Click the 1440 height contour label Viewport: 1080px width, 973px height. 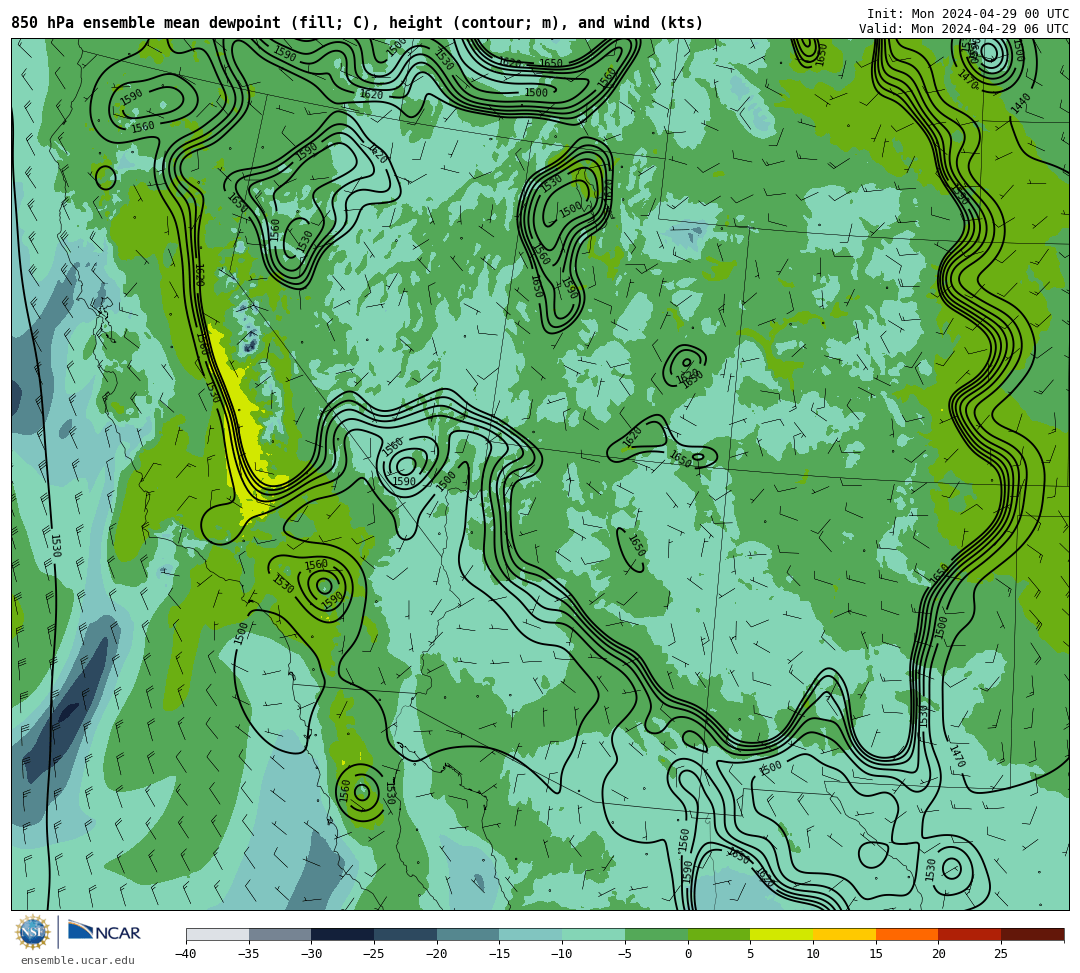[x=1021, y=103]
